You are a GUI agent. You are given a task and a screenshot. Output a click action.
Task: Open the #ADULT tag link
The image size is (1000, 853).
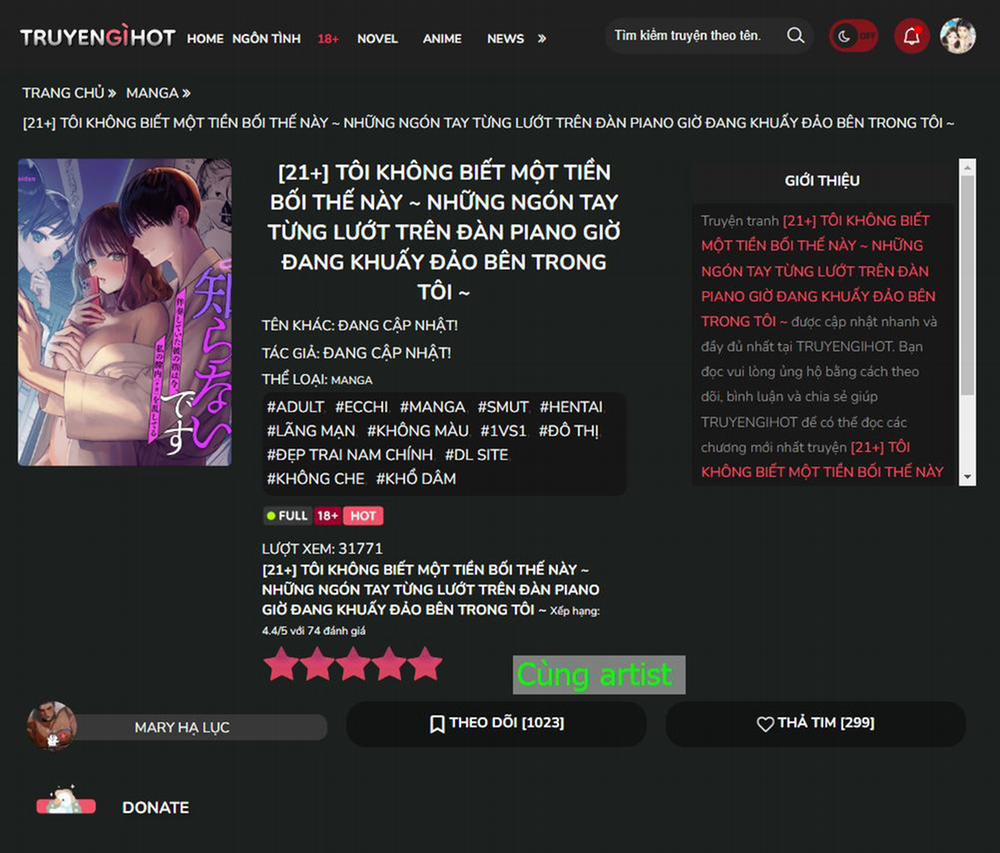[x=295, y=407]
